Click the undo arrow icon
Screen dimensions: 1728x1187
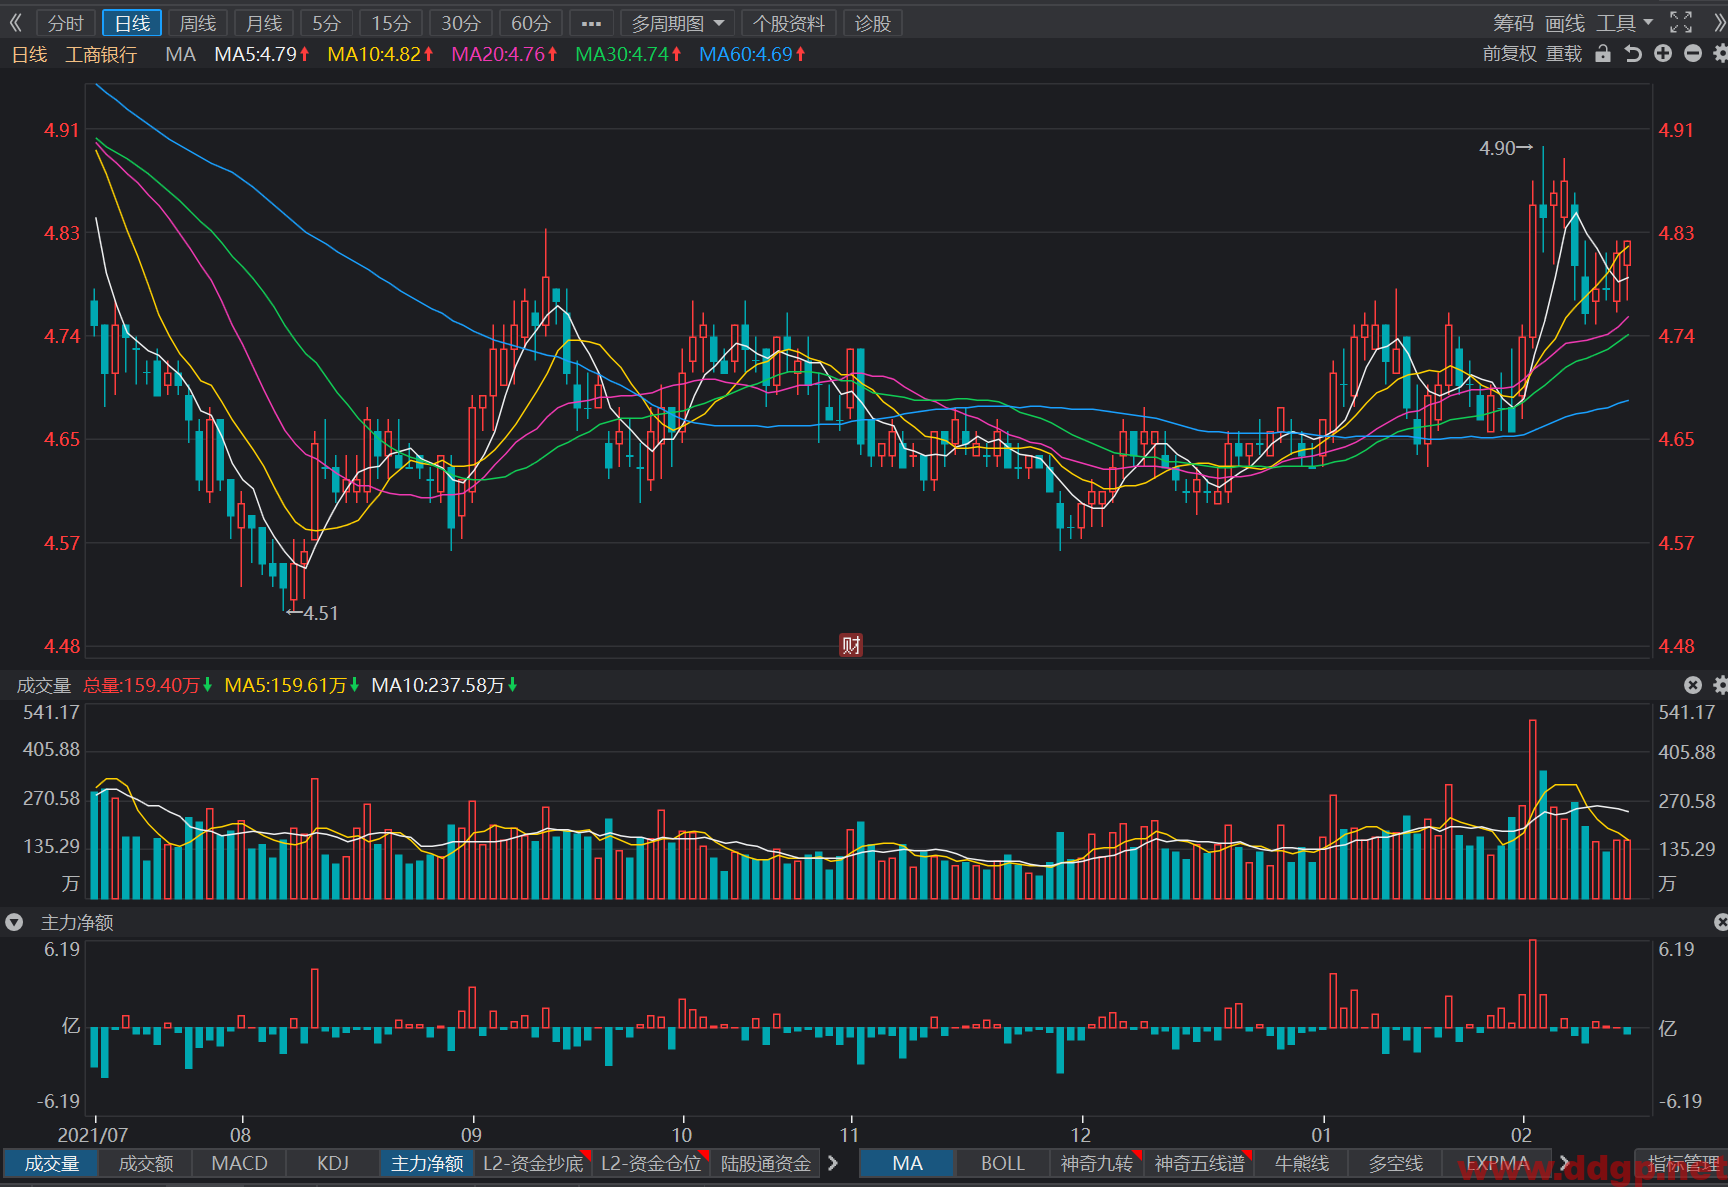tap(1633, 54)
